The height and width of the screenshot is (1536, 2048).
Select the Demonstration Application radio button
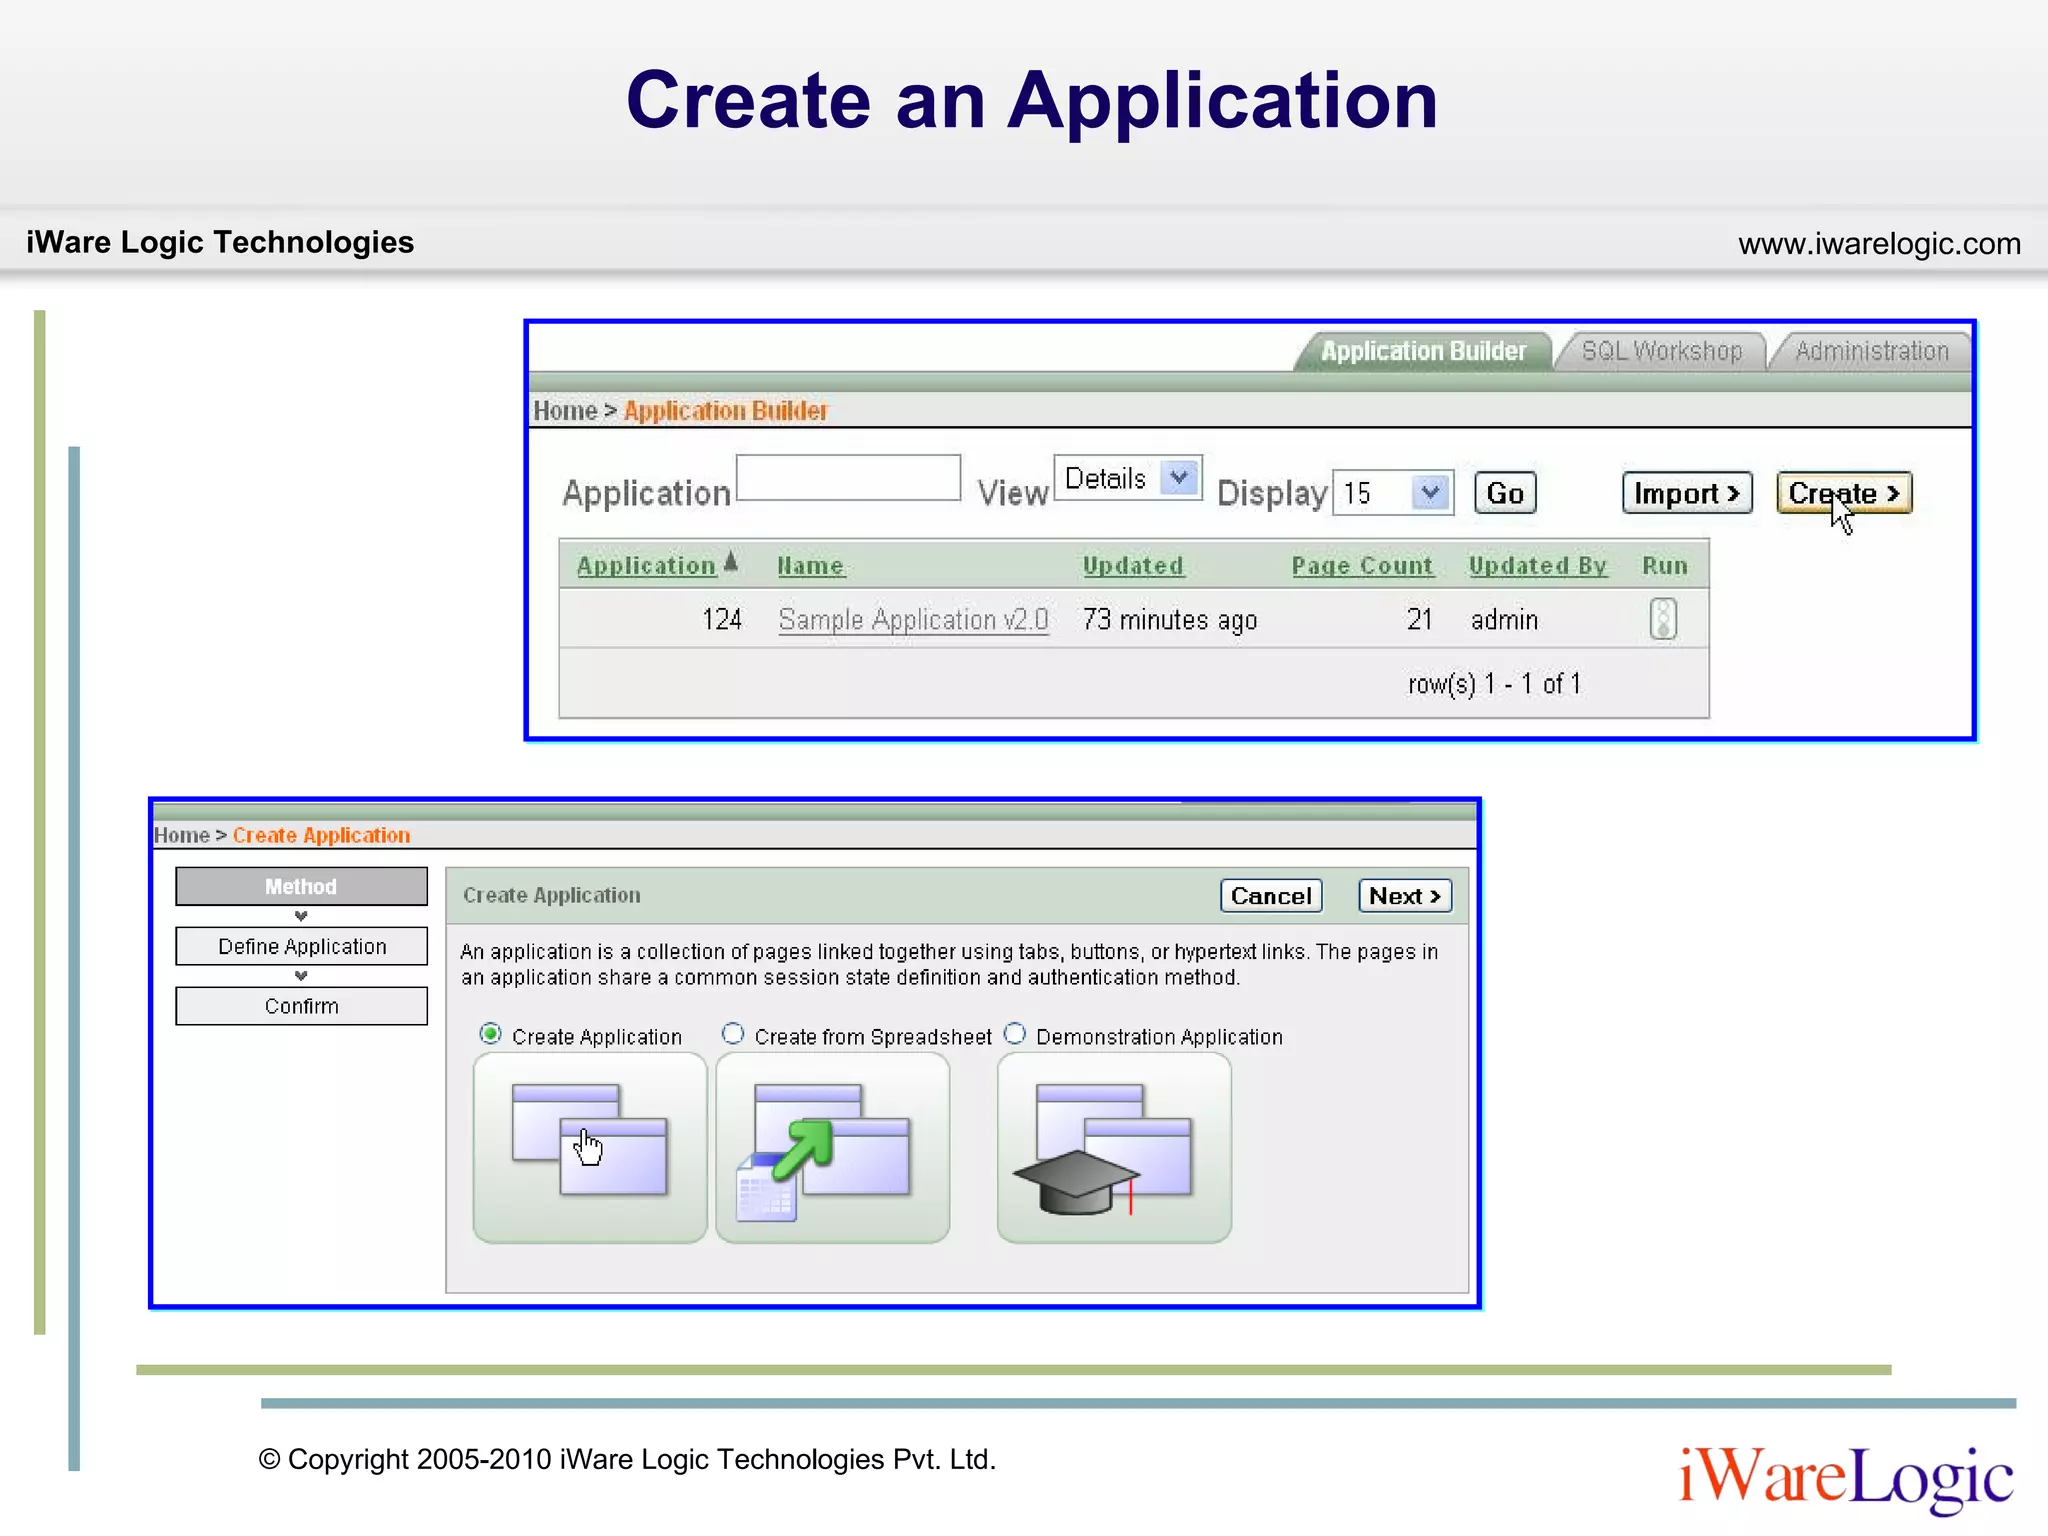pyautogui.click(x=1015, y=1034)
